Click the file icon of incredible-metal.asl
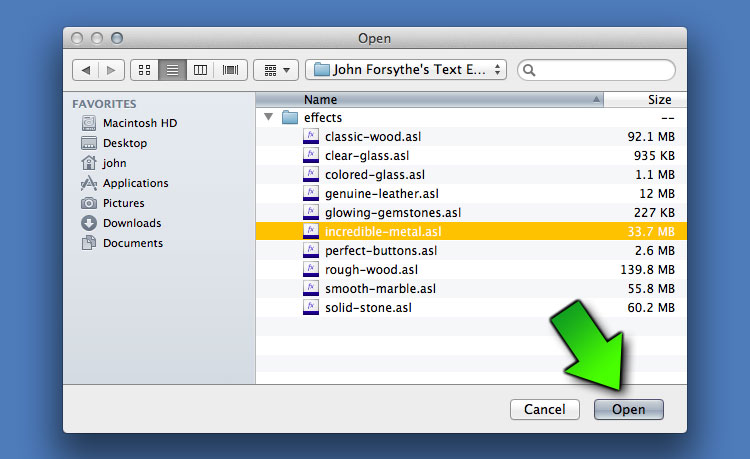 coord(311,231)
